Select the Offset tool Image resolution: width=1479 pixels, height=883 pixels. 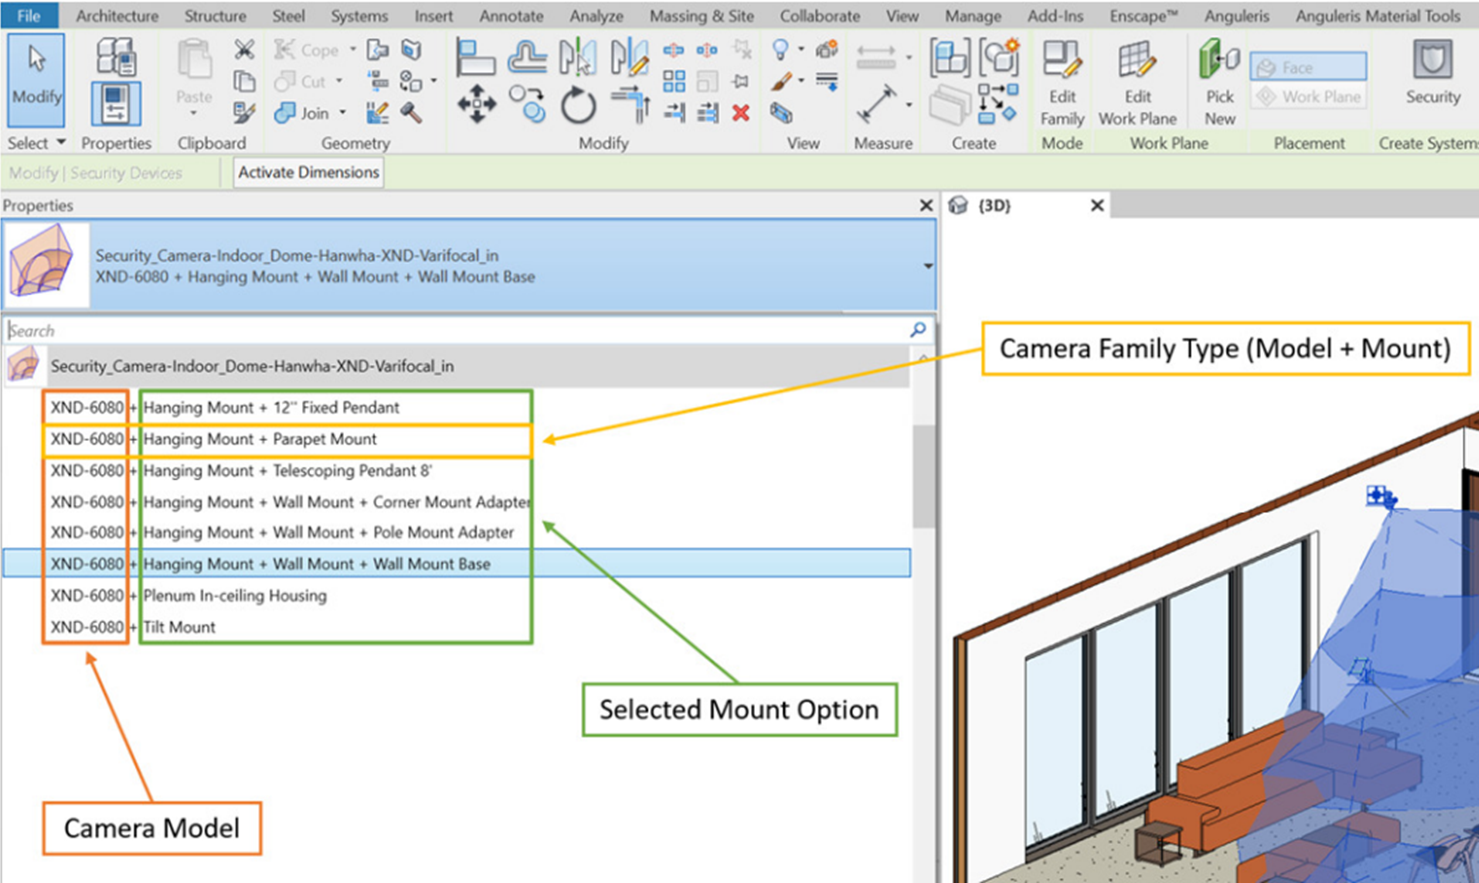click(x=526, y=58)
